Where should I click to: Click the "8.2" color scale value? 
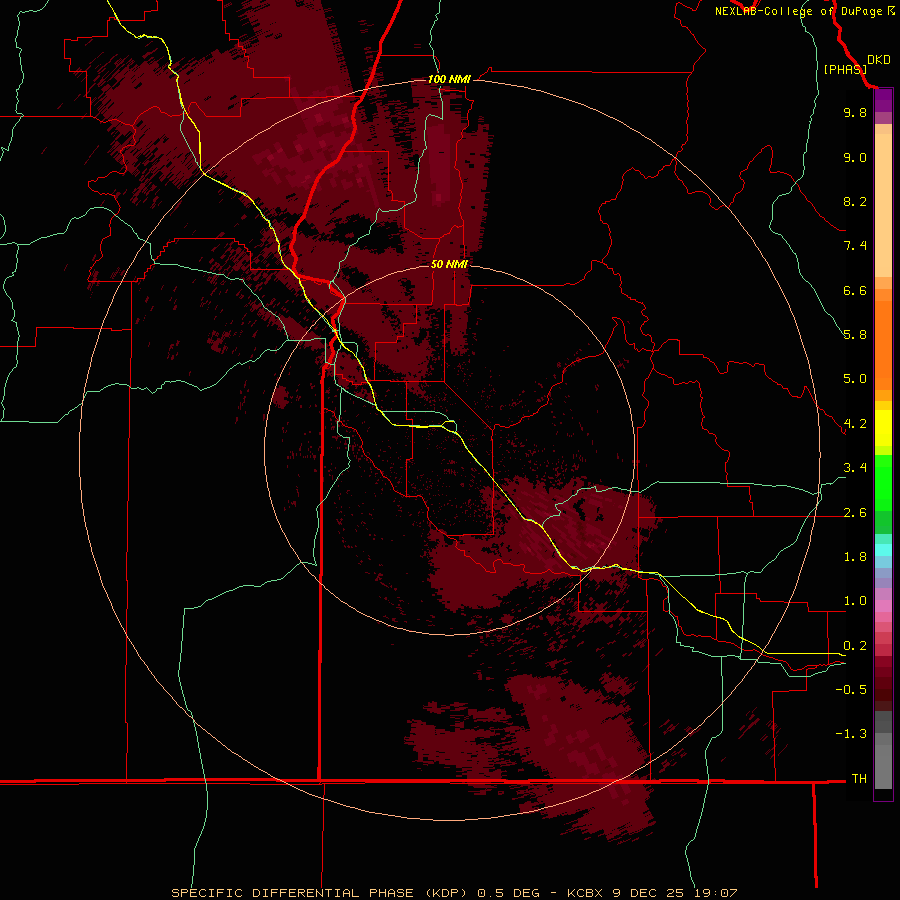855,201
